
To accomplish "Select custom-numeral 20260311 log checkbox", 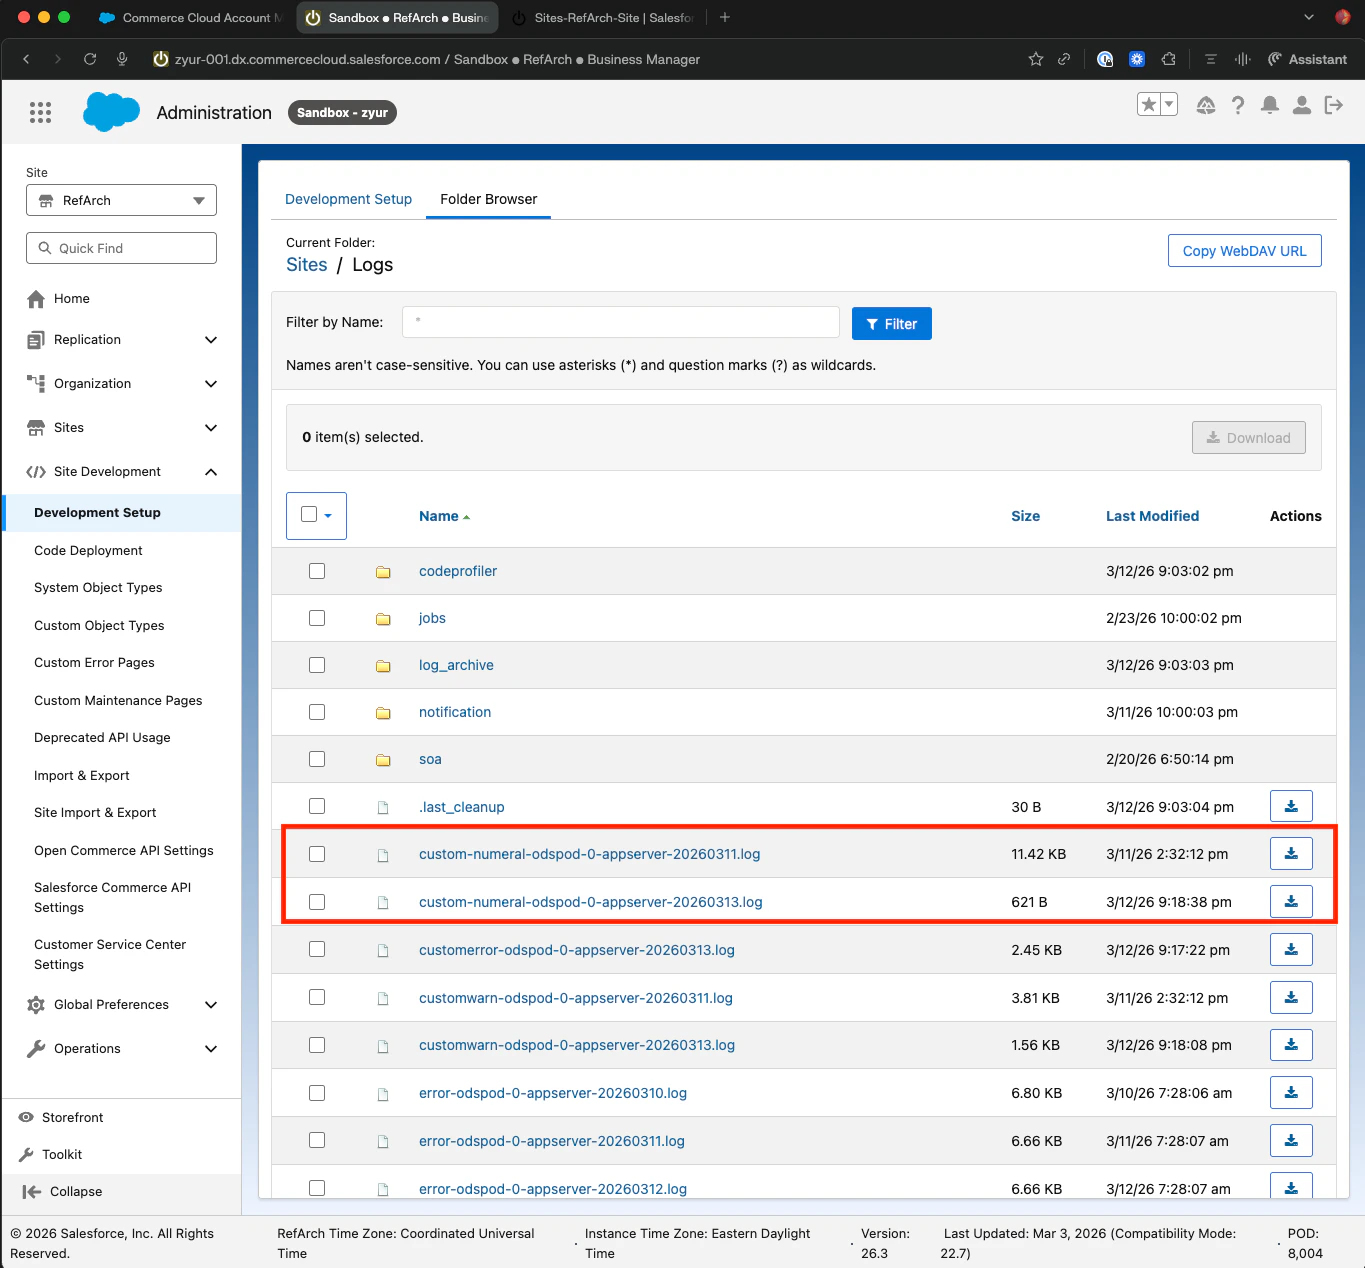I will (317, 854).
